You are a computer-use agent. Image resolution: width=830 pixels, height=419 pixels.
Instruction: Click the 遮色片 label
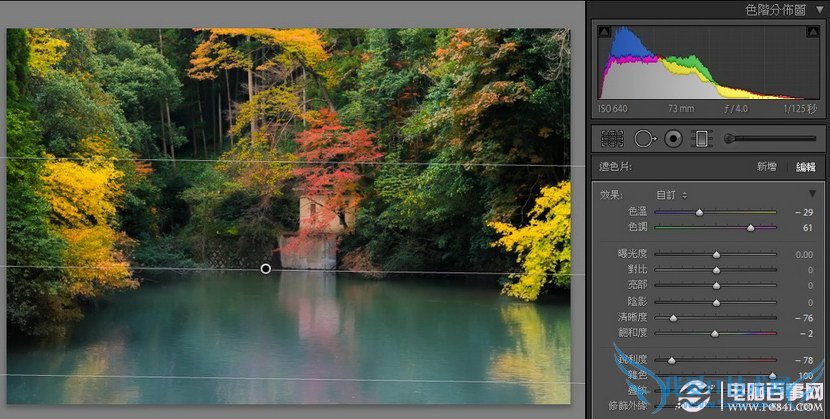[x=615, y=167]
